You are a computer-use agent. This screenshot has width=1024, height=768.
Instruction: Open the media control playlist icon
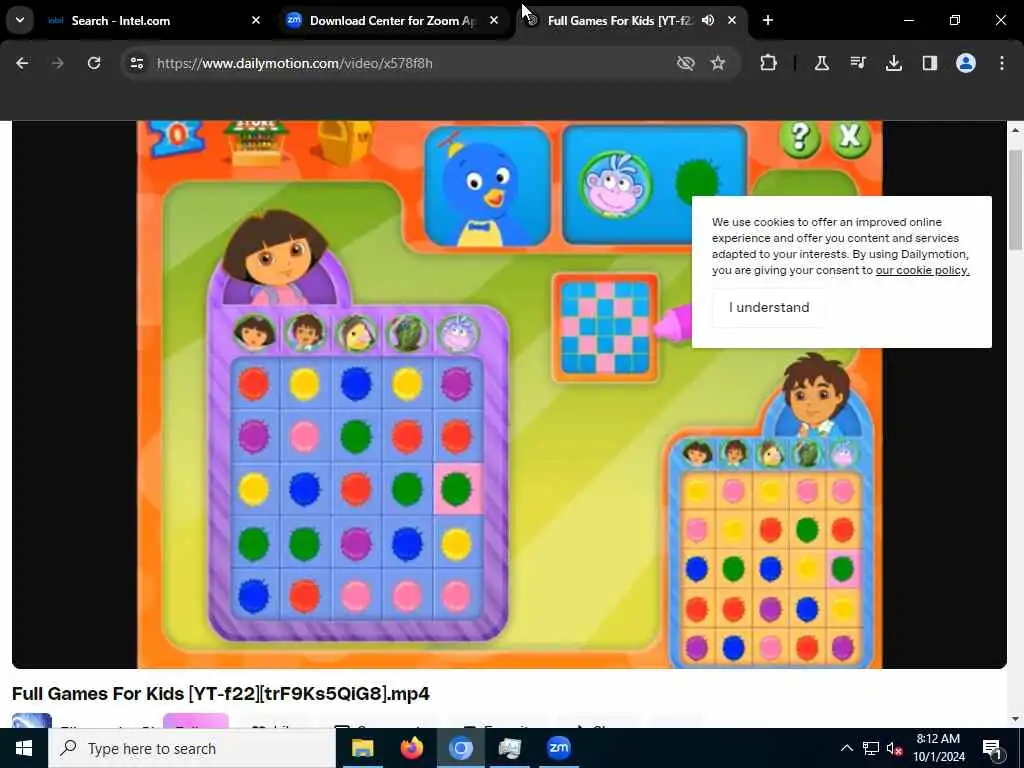[x=857, y=63]
